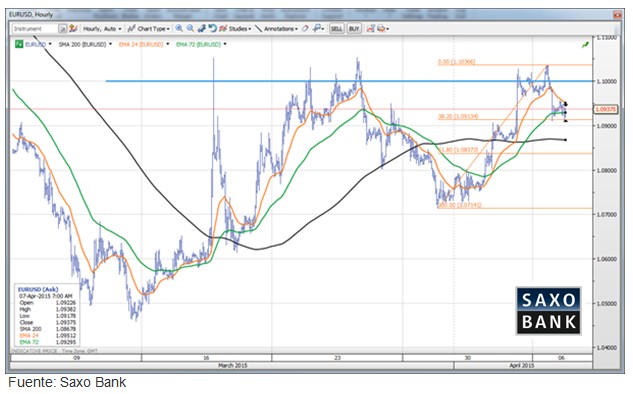633x394 pixels.
Task: Click the EURUSD (Ask) info box title
Action: [38, 289]
